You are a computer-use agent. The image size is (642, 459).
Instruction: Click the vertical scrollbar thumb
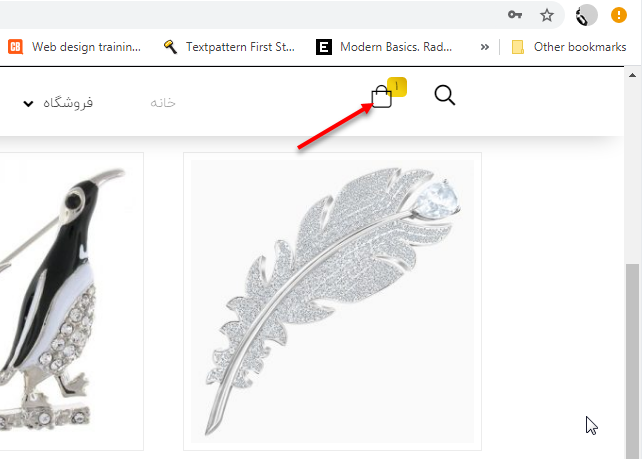pos(633,360)
